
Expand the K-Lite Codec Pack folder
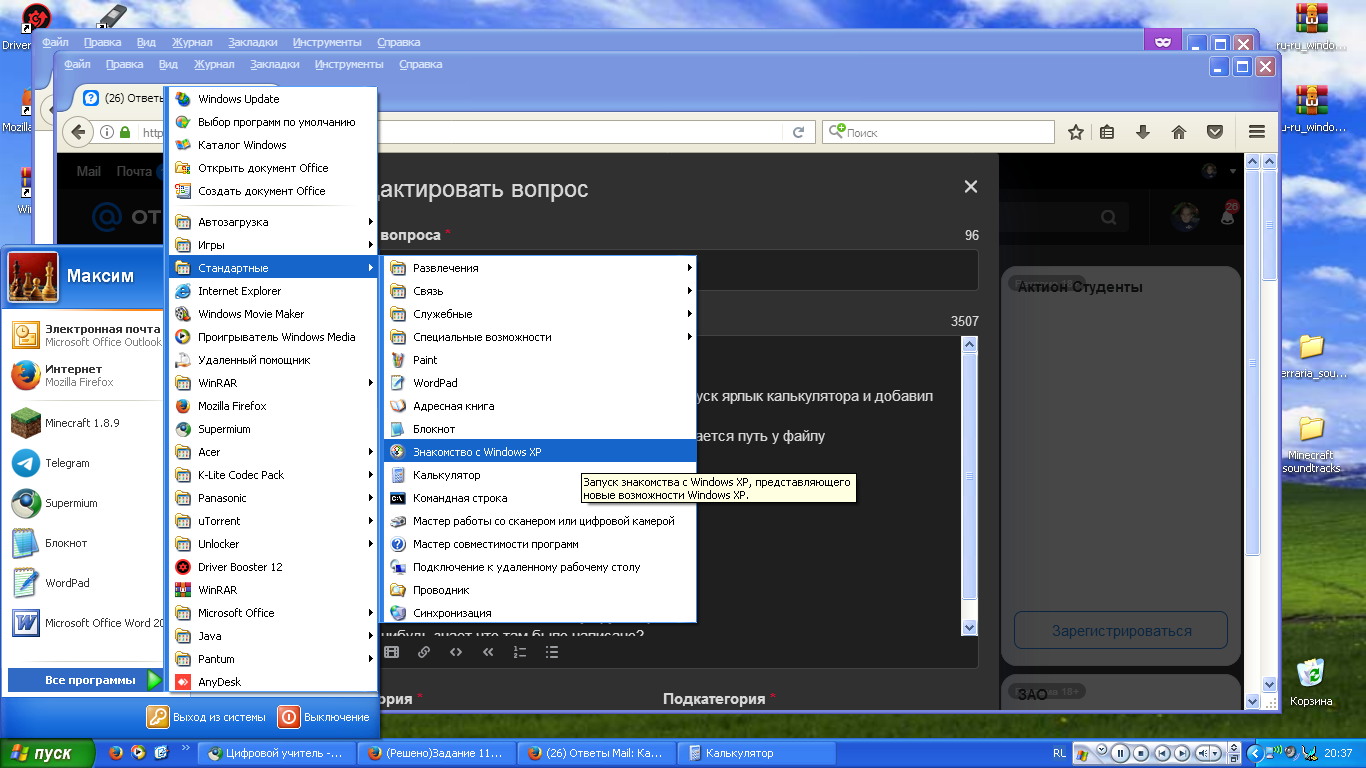tap(274, 475)
